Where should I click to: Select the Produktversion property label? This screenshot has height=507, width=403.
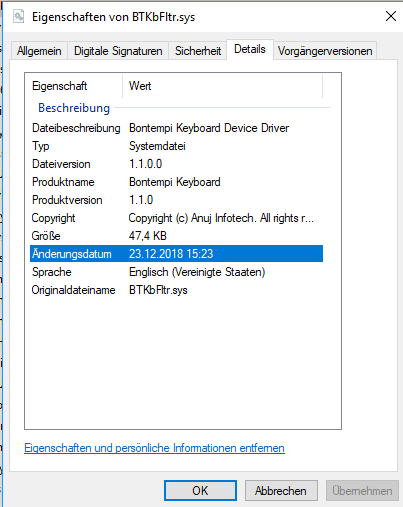[67, 200]
